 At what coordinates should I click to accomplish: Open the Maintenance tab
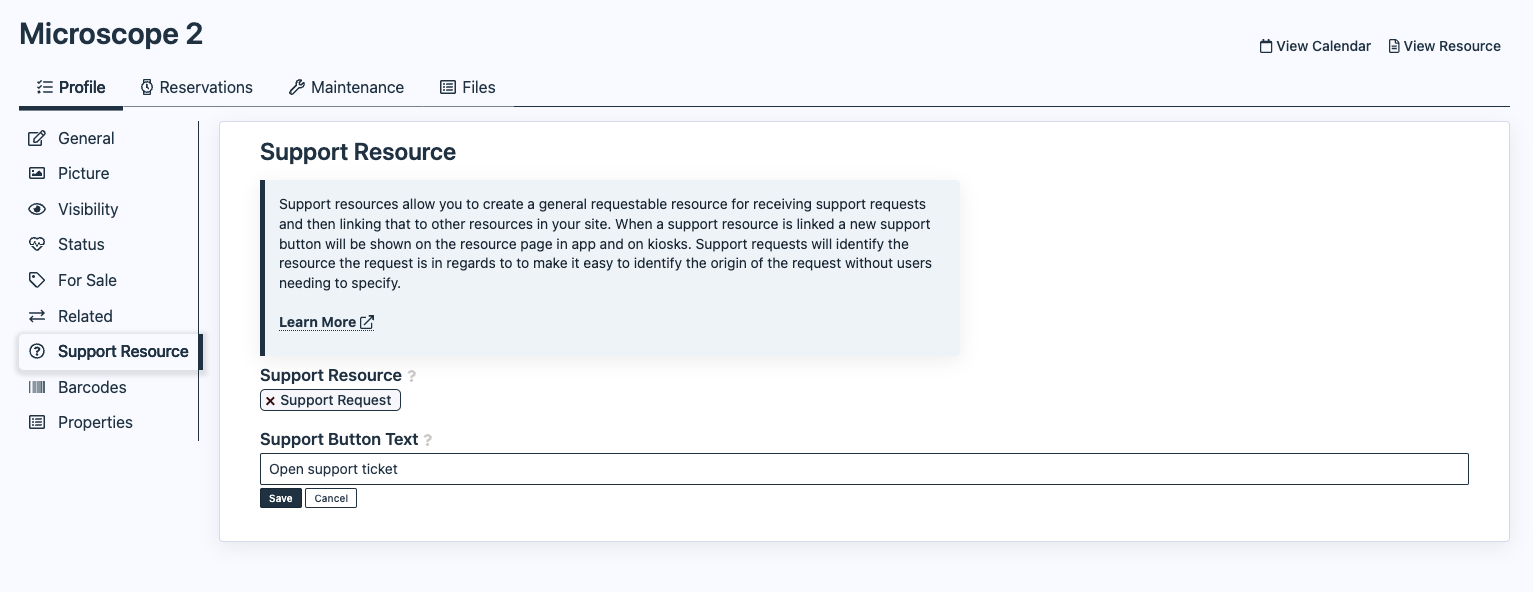point(346,87)
